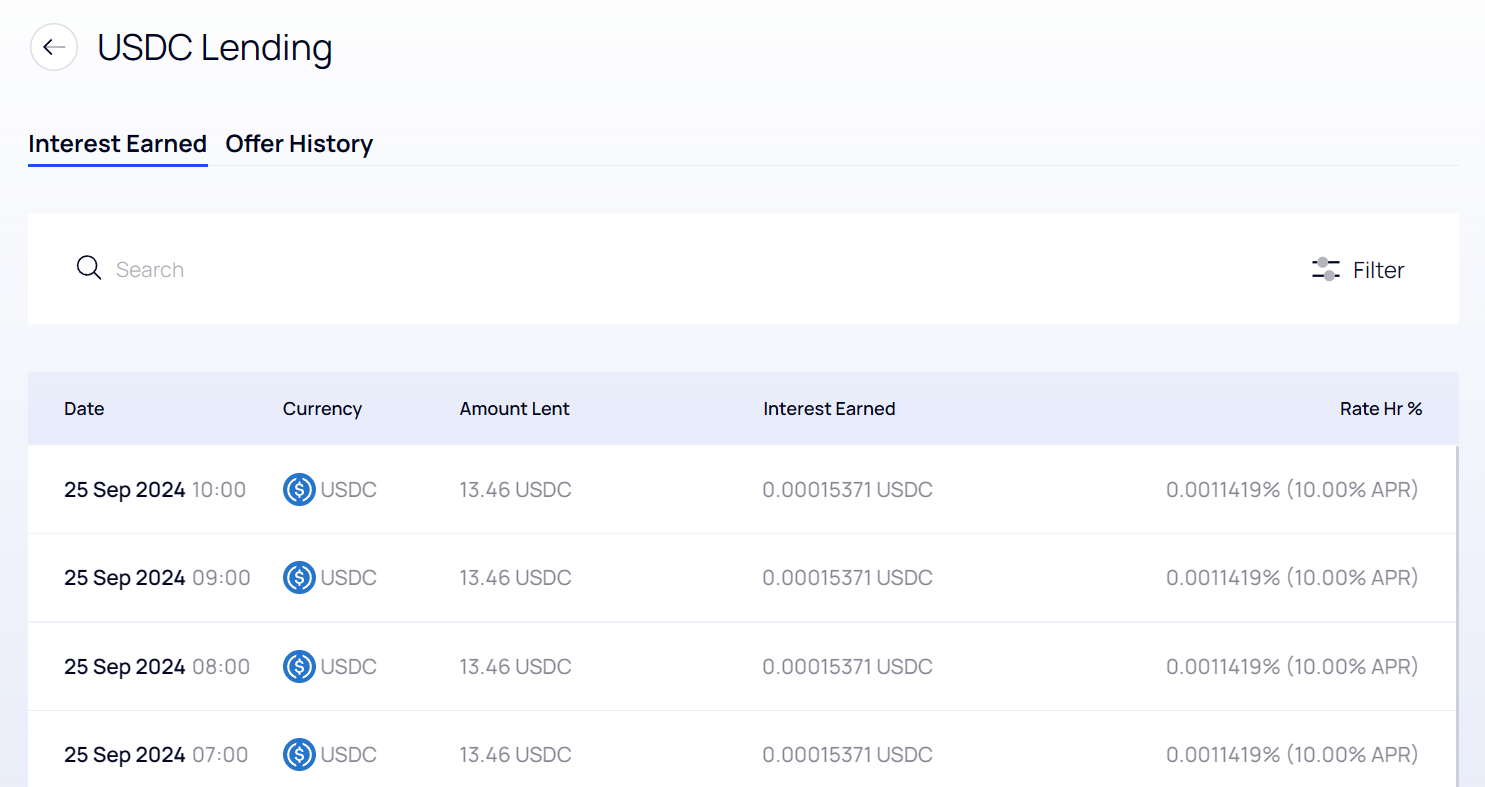
Task: Click the USDC coin icon in the third row
Action: tap(298, 666)
